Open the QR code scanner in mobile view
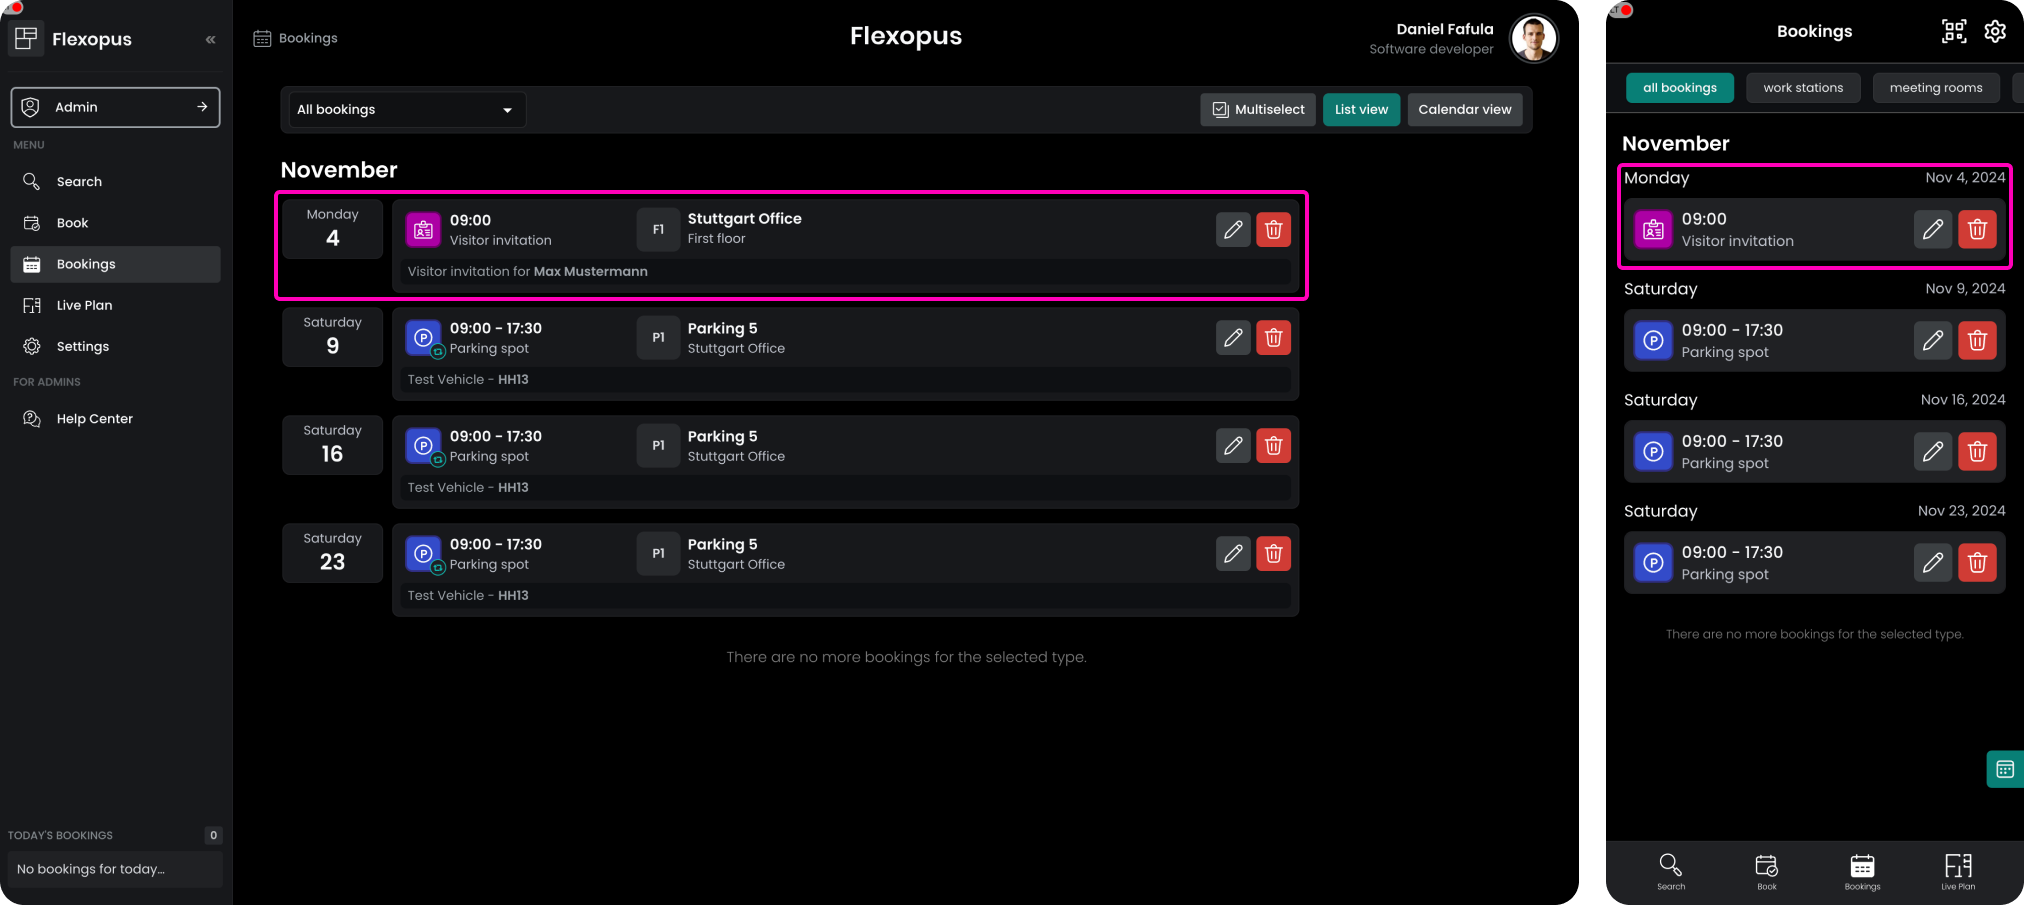The width and height of the screenshot is (2024, 905). 1953,32
